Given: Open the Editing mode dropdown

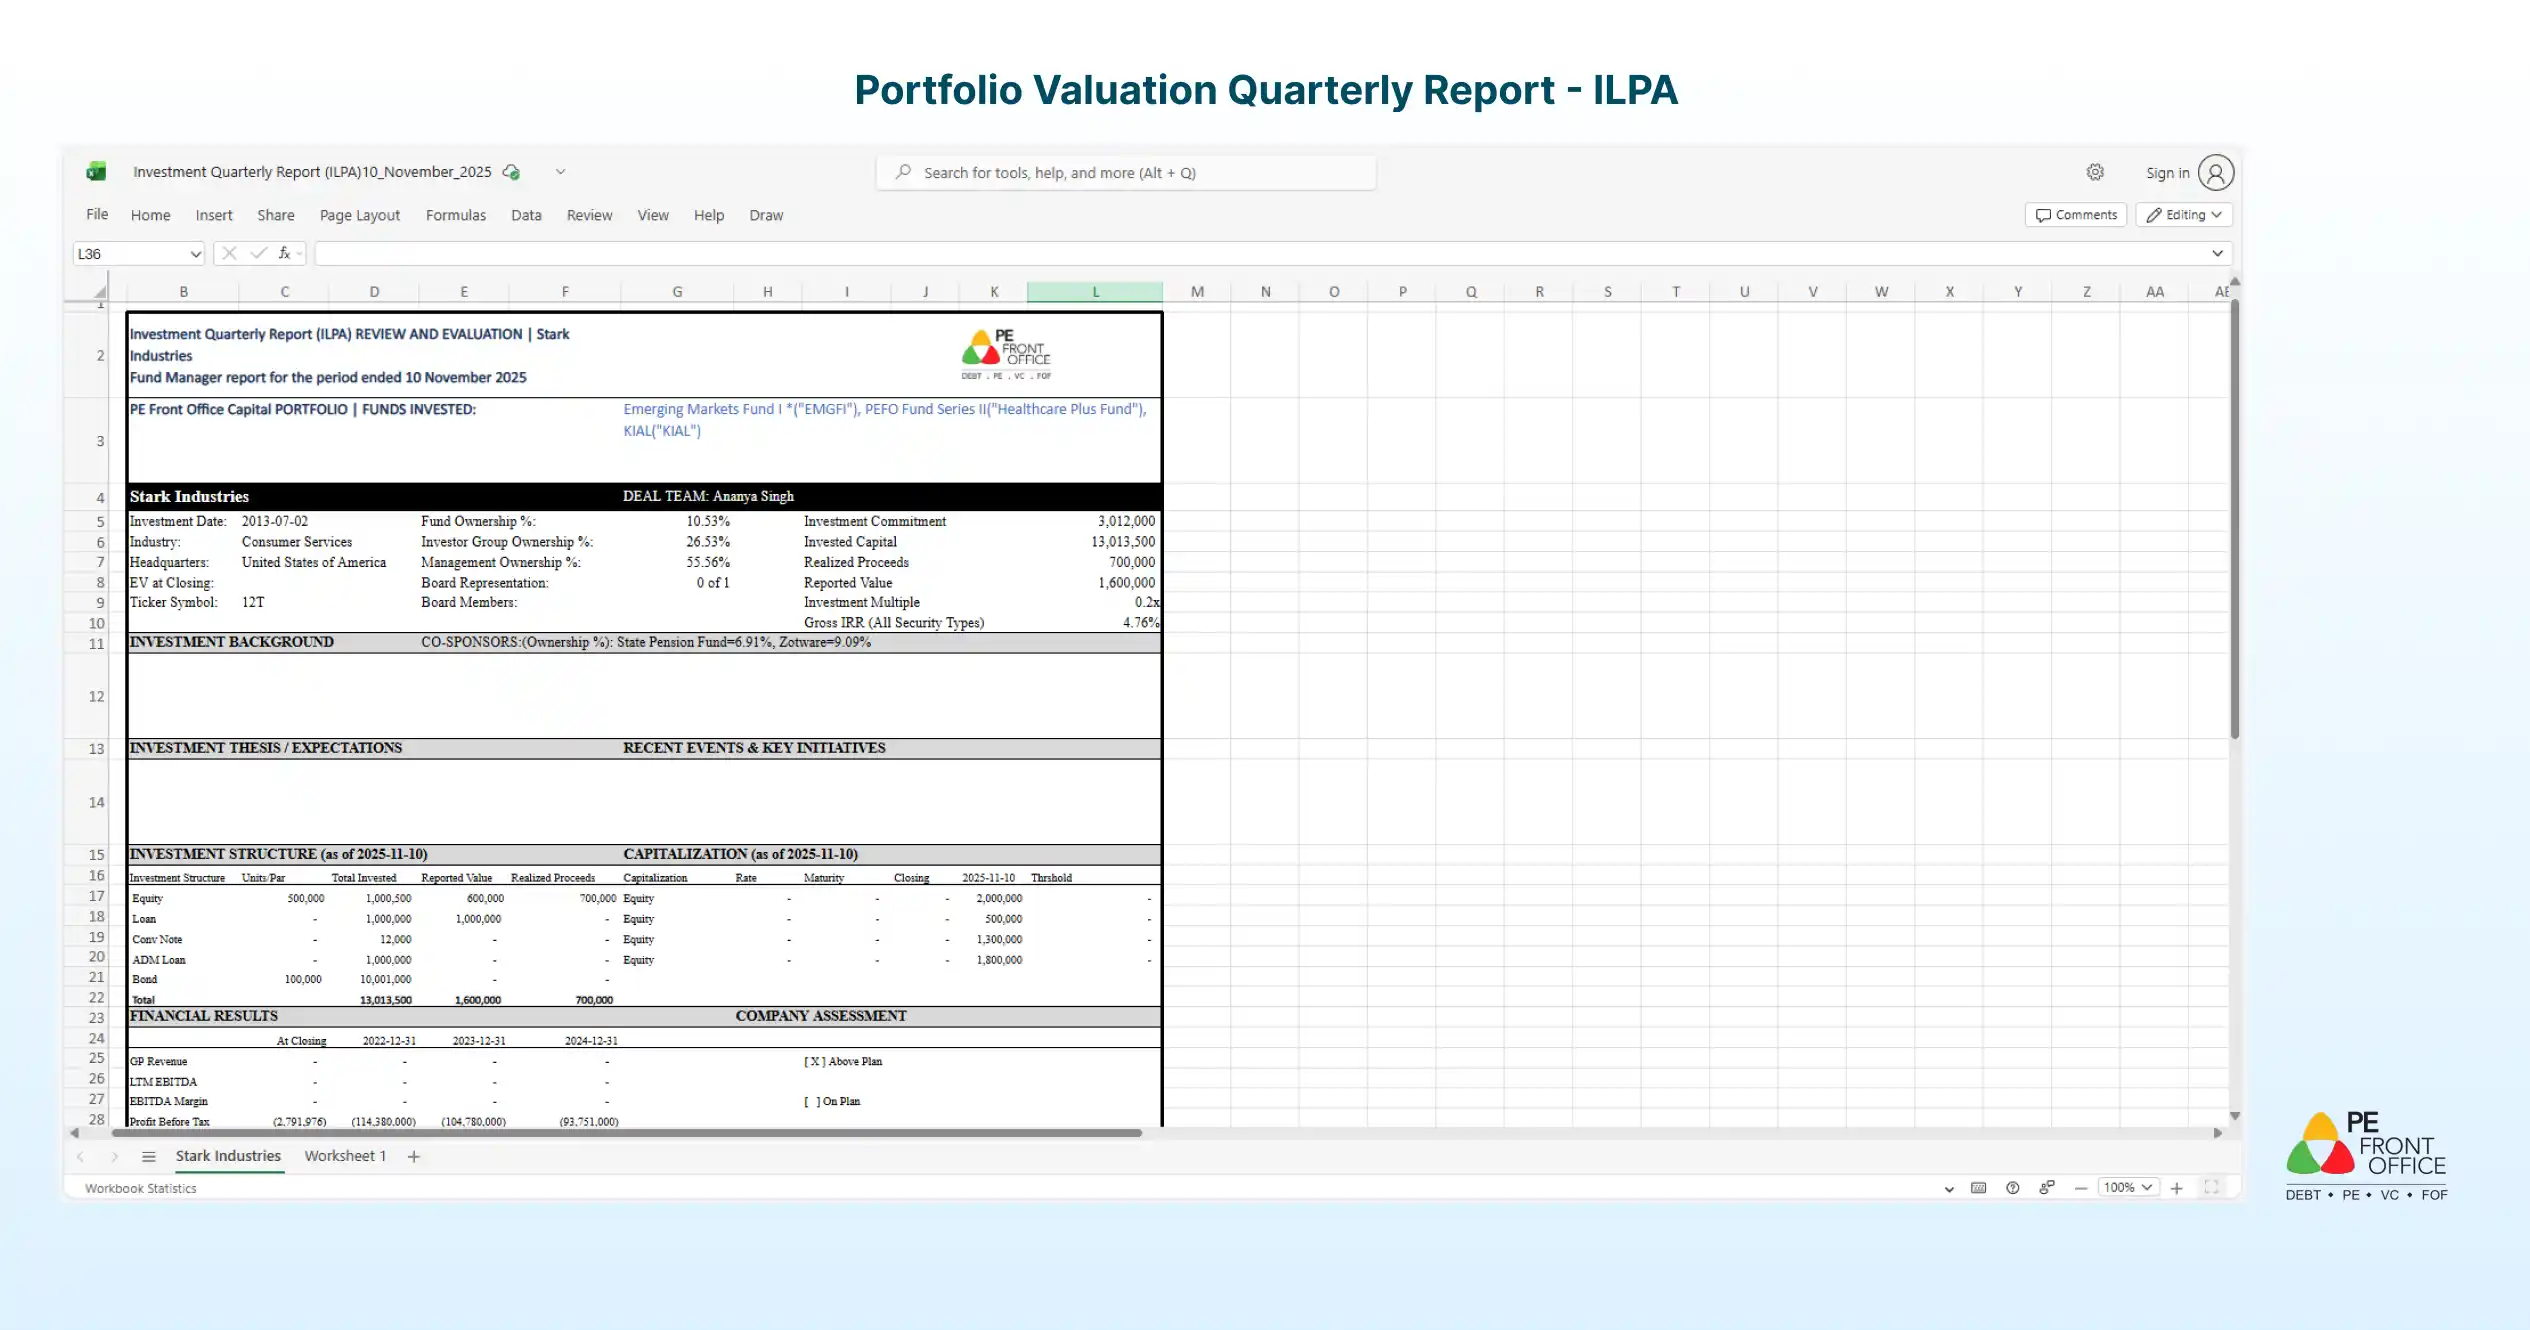Looking at the screenshot, I should (x=2184, y=215).
